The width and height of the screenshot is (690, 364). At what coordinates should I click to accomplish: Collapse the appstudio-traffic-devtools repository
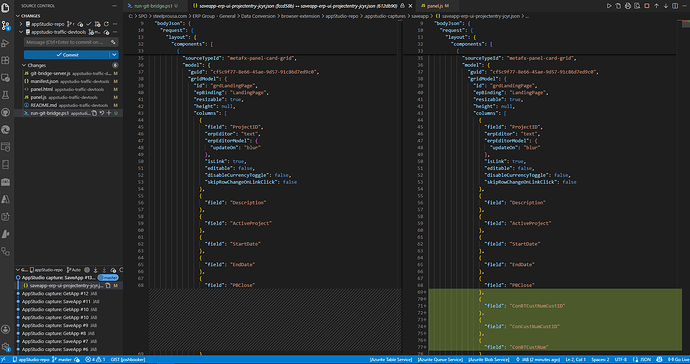click(21, 32)
